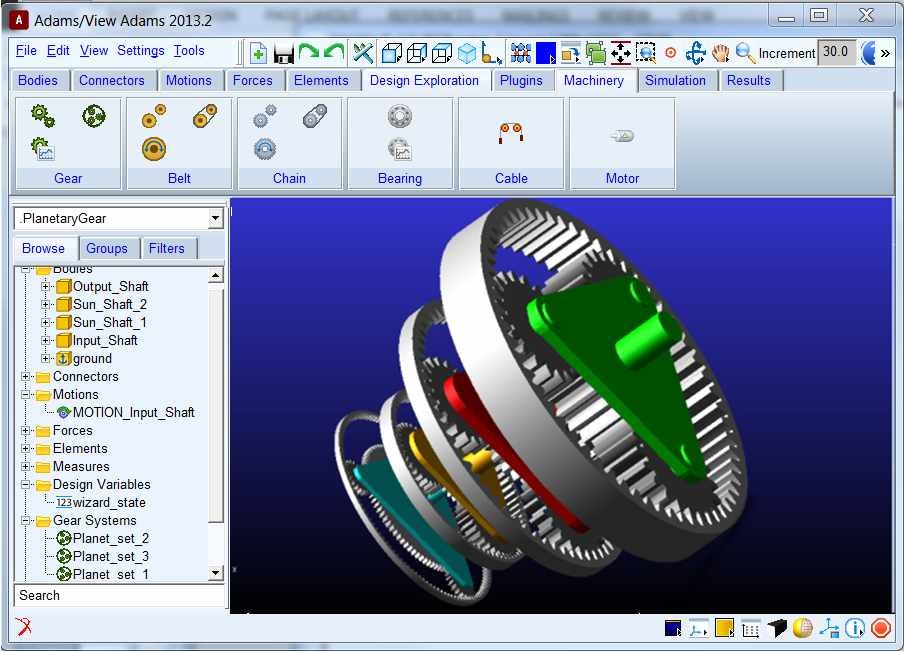Viewport: 904px width, 652px height.
Task: Open the gear output icon in the Gear group
Action: tap(43, 149)
